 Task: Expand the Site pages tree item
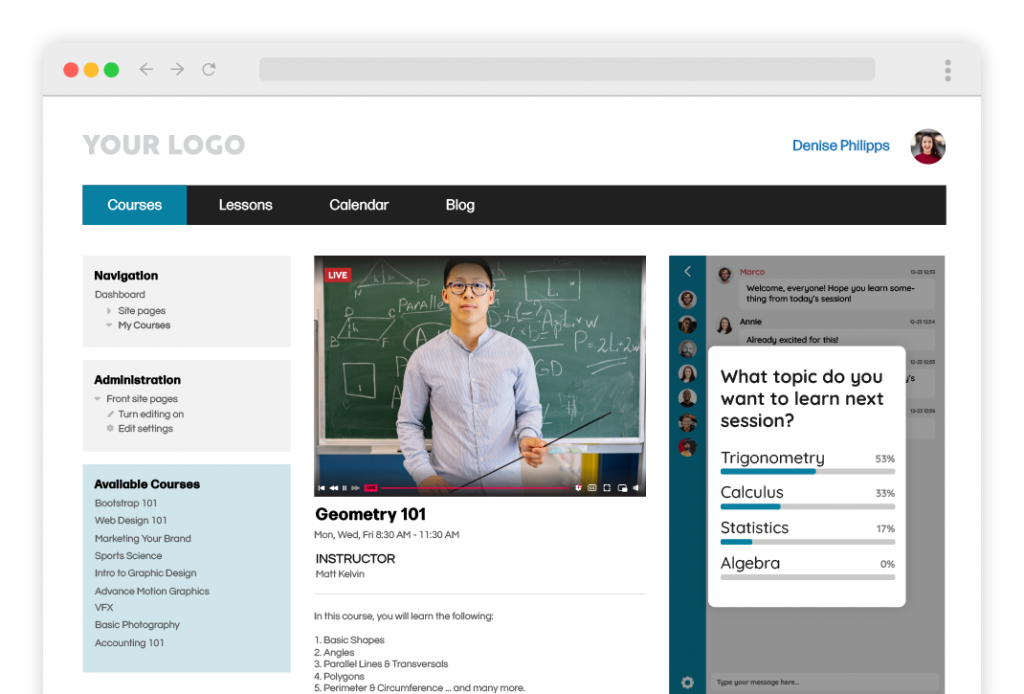109,311
